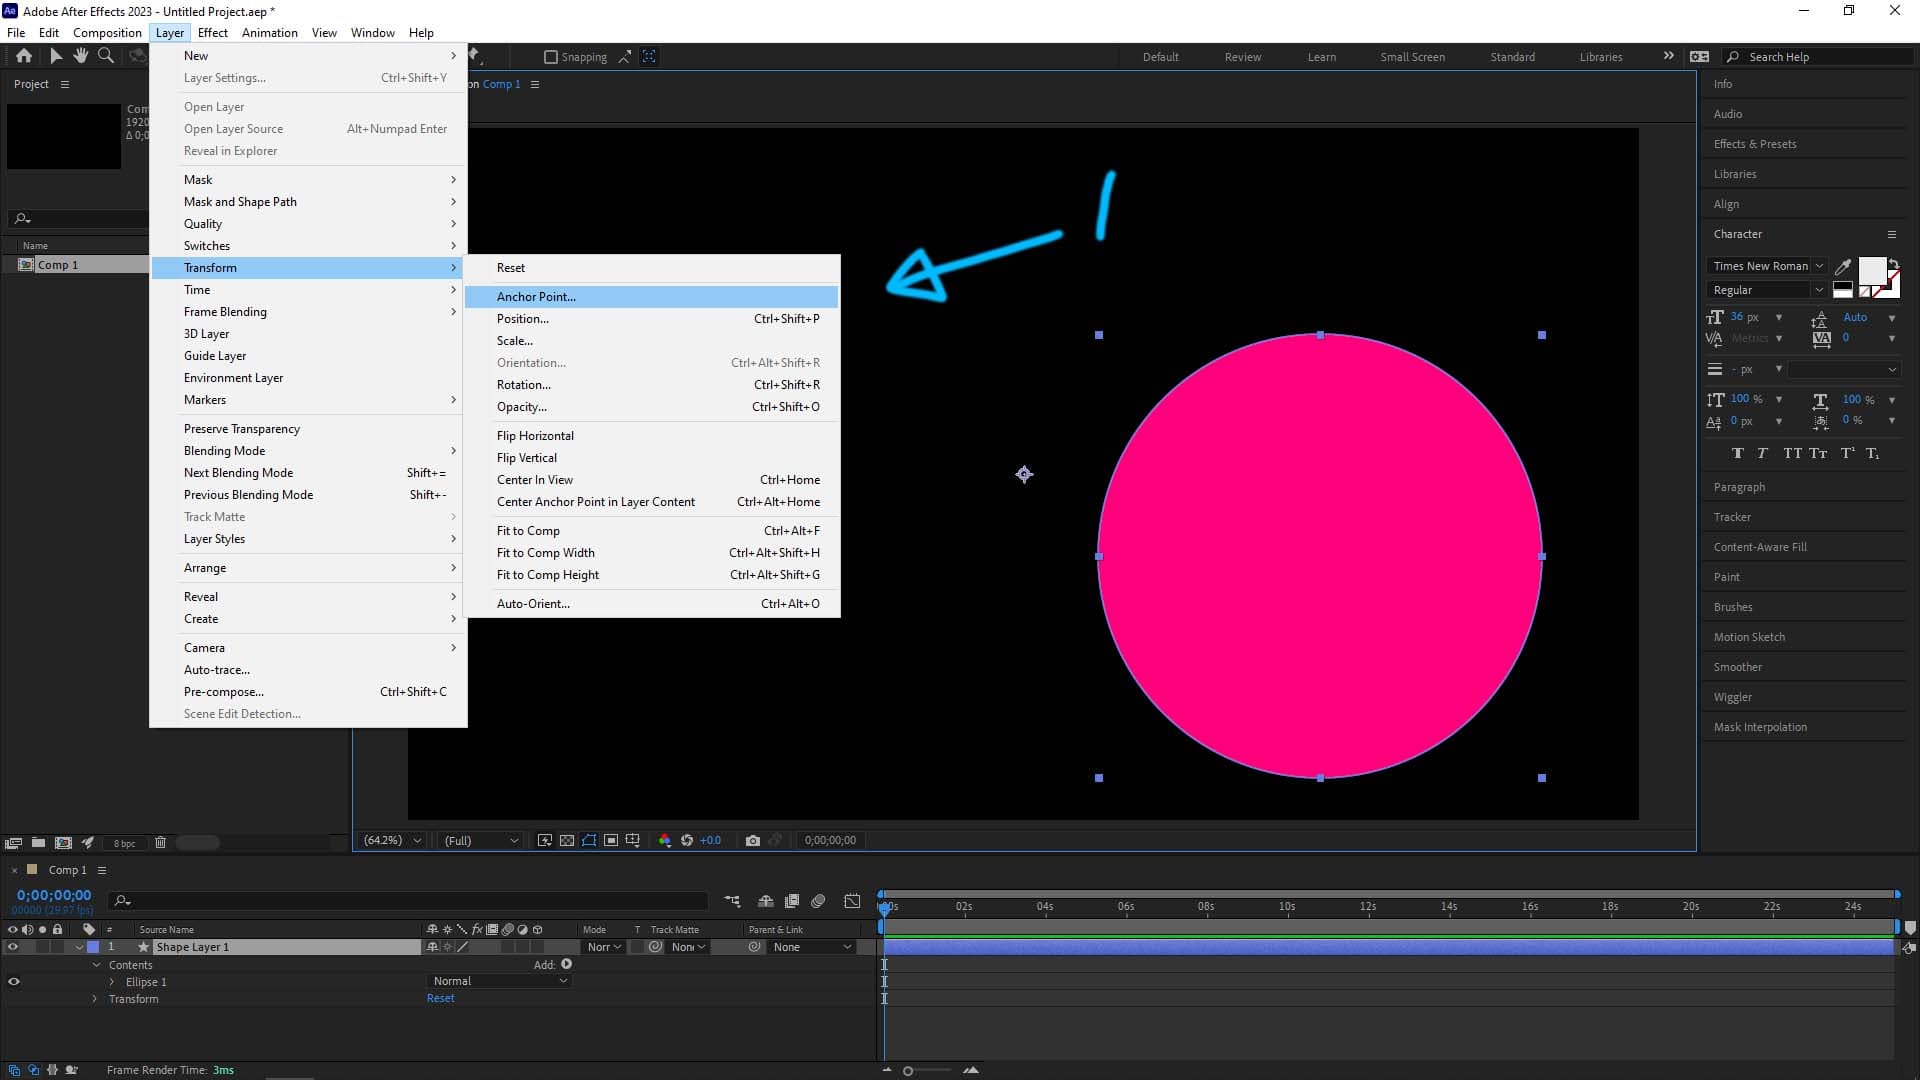This screenshot has height=1080, width=1920.
Task: Click the eyedropper in Character panel
Action: click(x=1842, y=267)
